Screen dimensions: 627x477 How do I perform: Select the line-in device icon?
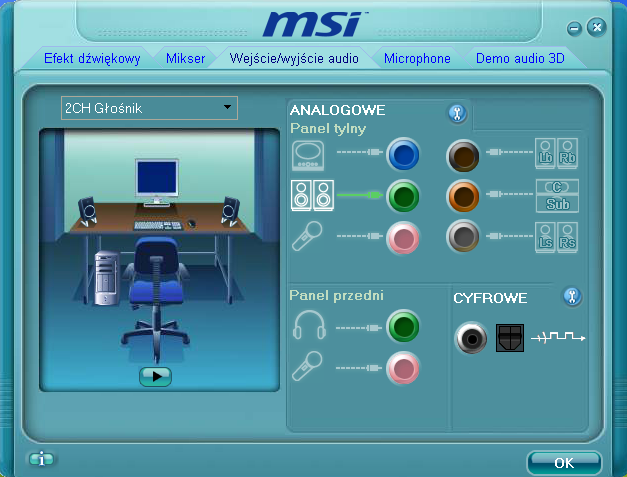coord(308,156)
